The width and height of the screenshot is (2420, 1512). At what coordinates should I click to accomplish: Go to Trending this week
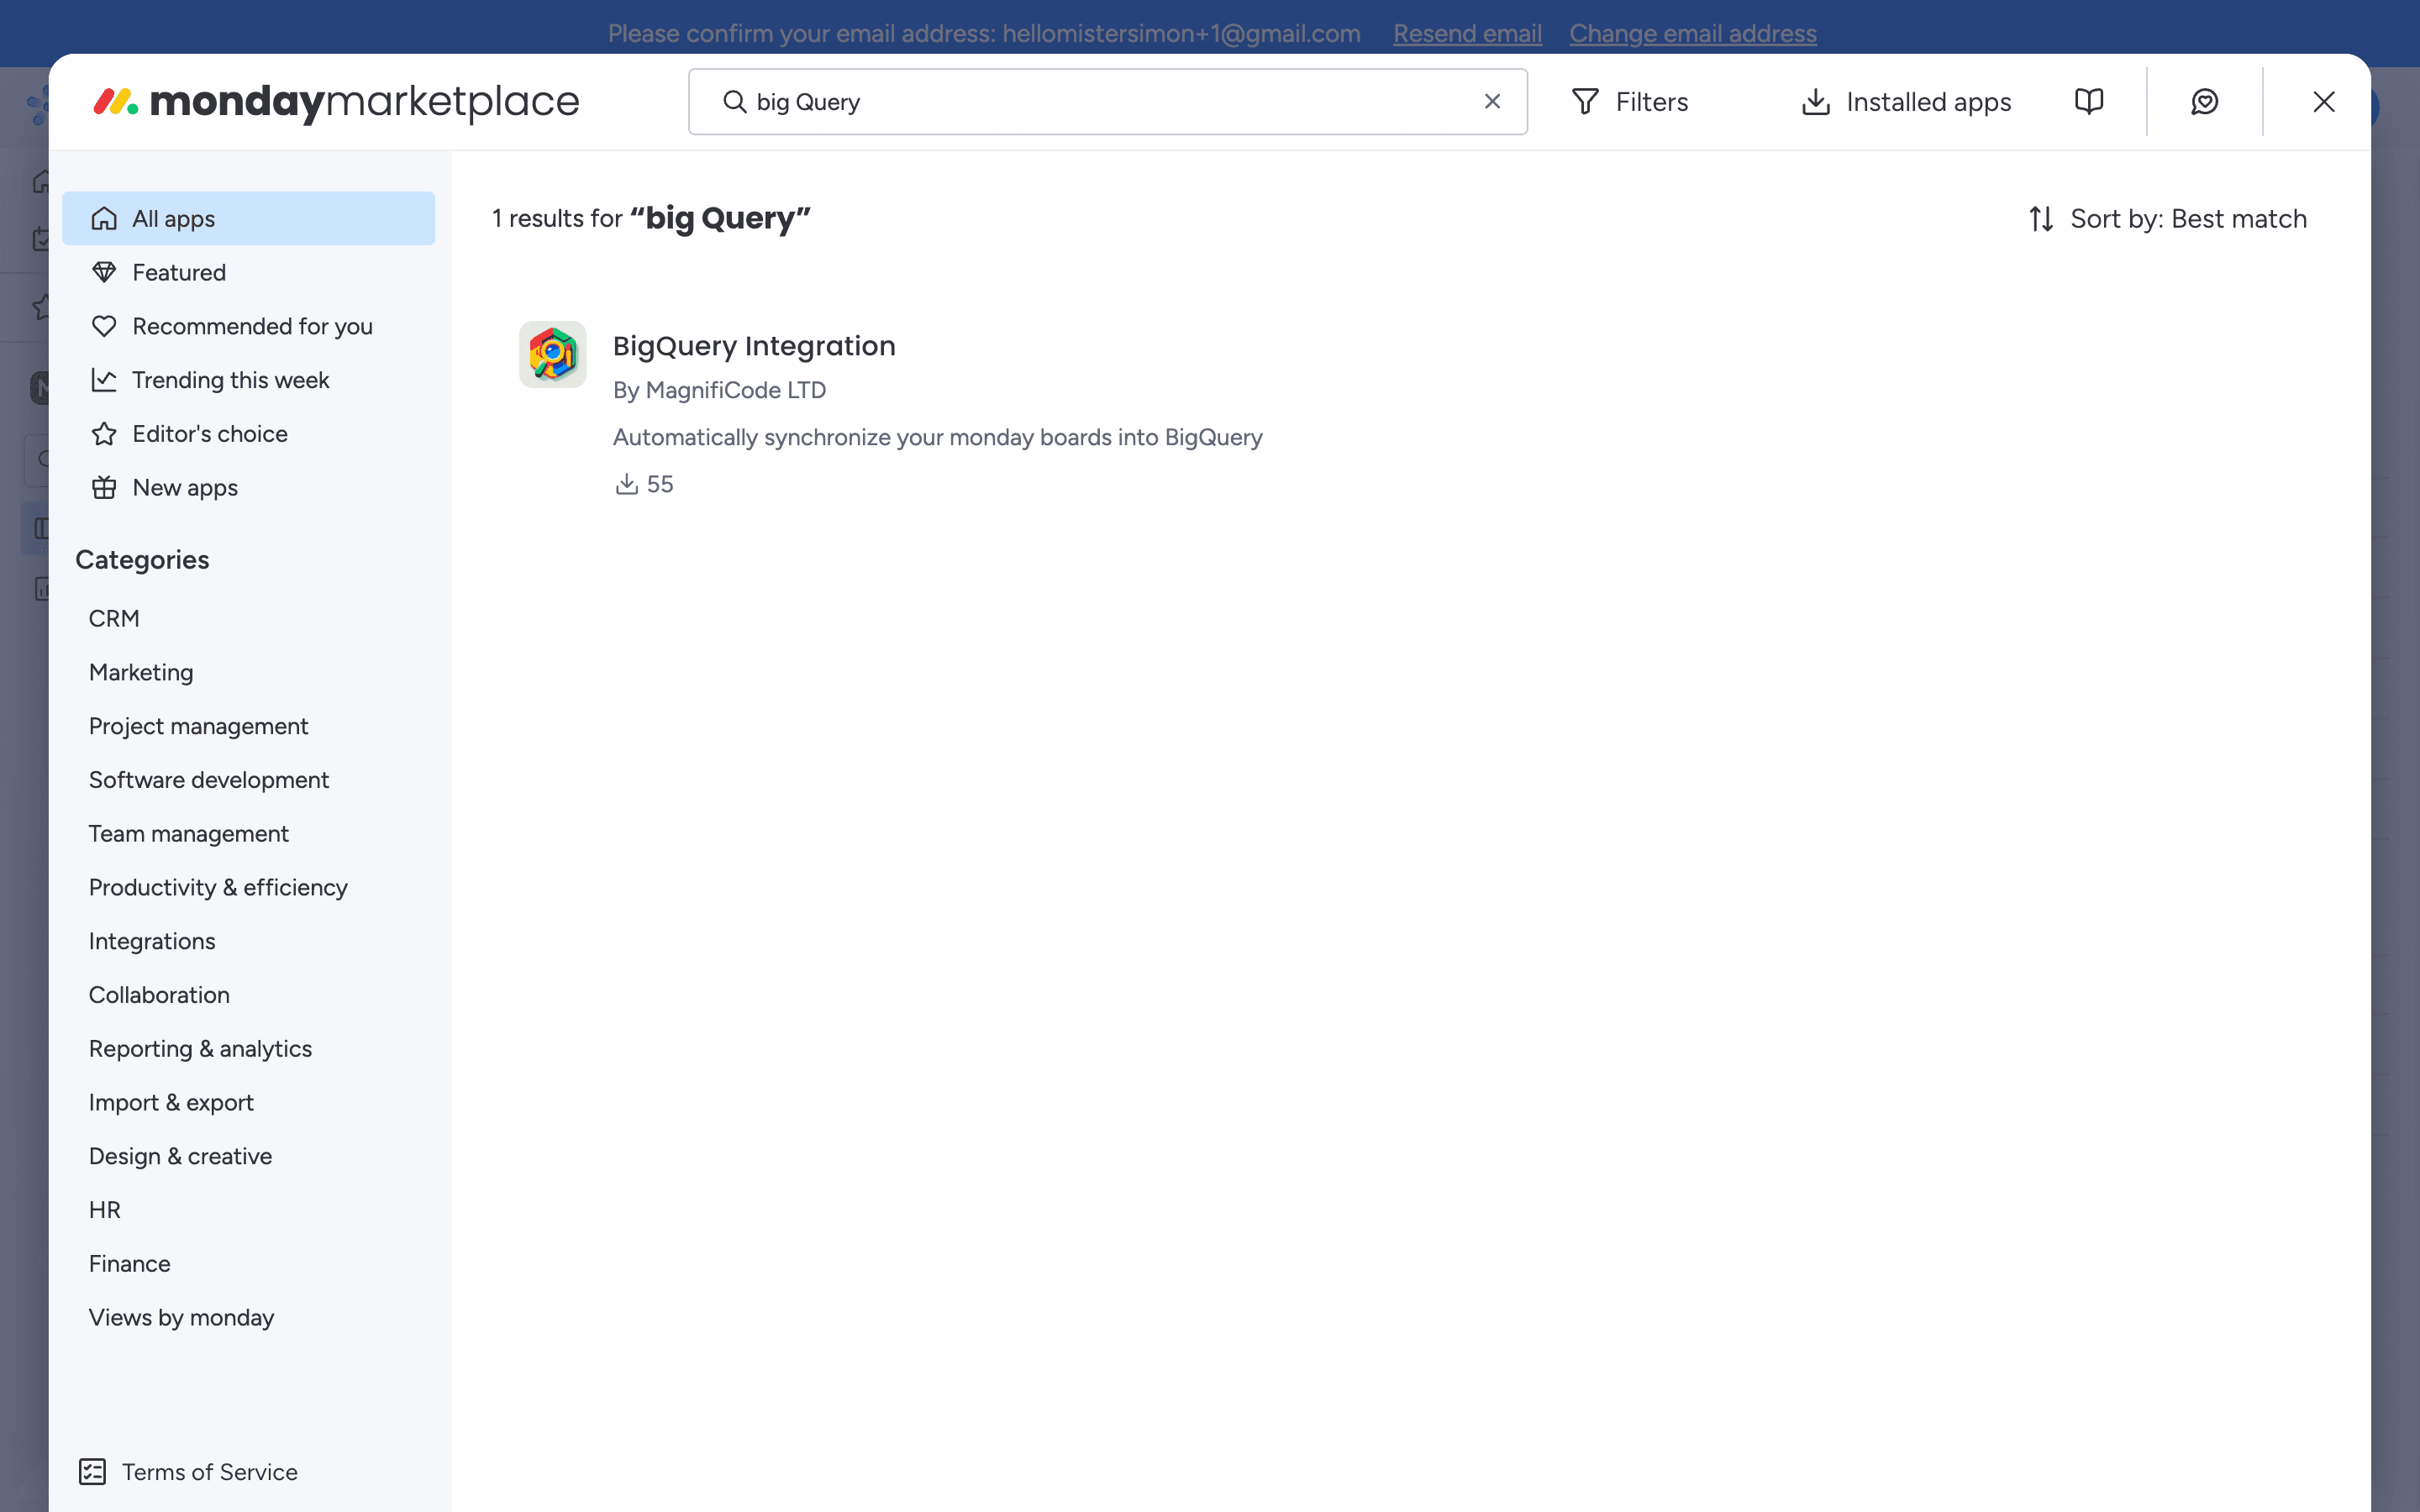point(230,380)
